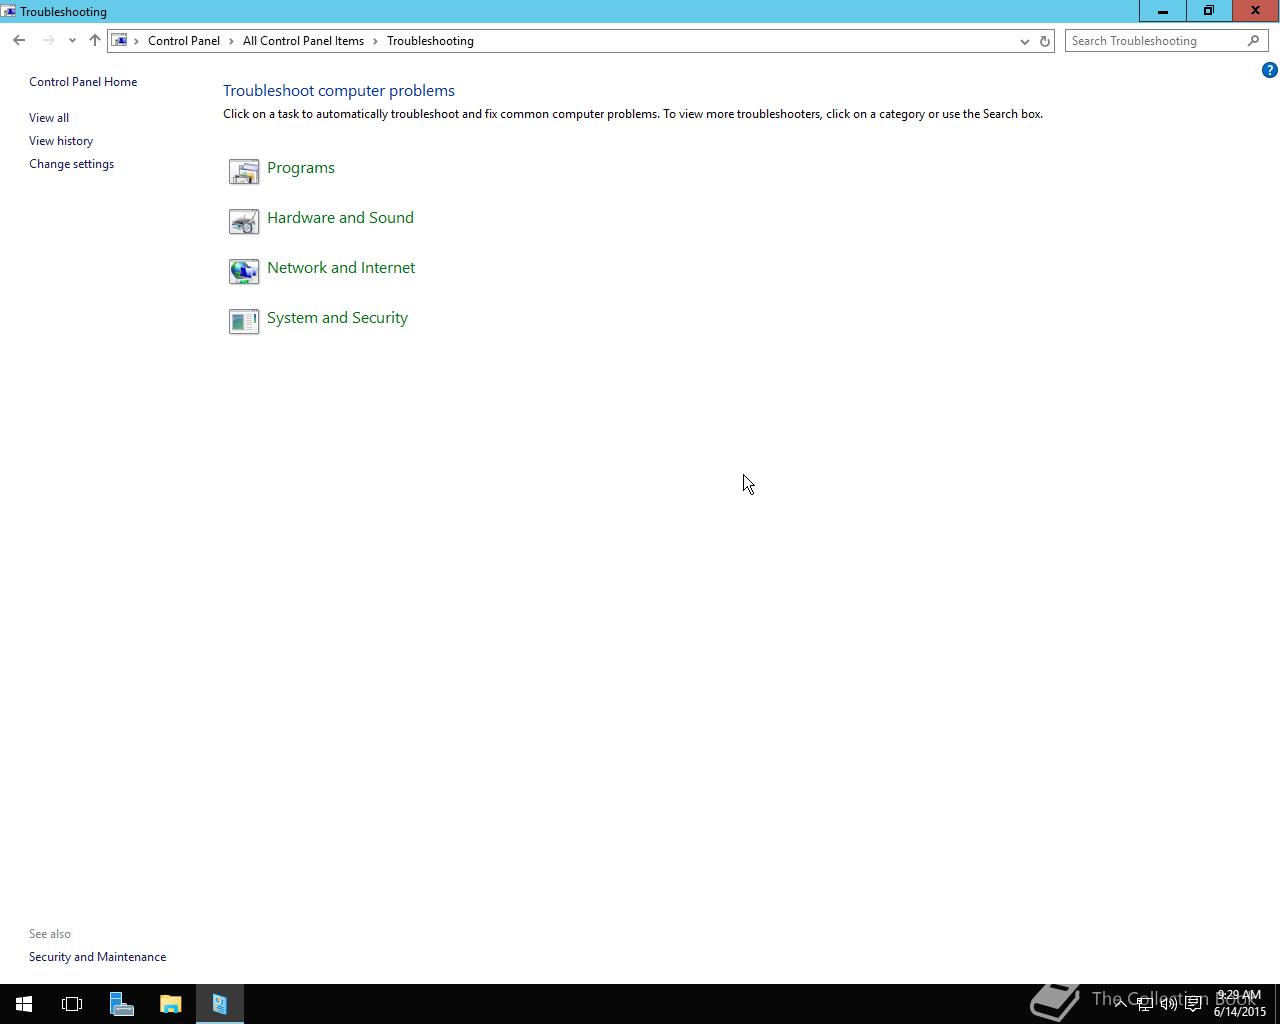Open the Programs troubleshooter icon
Image resolution: width=1280 pixels, height=1024 pixels.
244,171
